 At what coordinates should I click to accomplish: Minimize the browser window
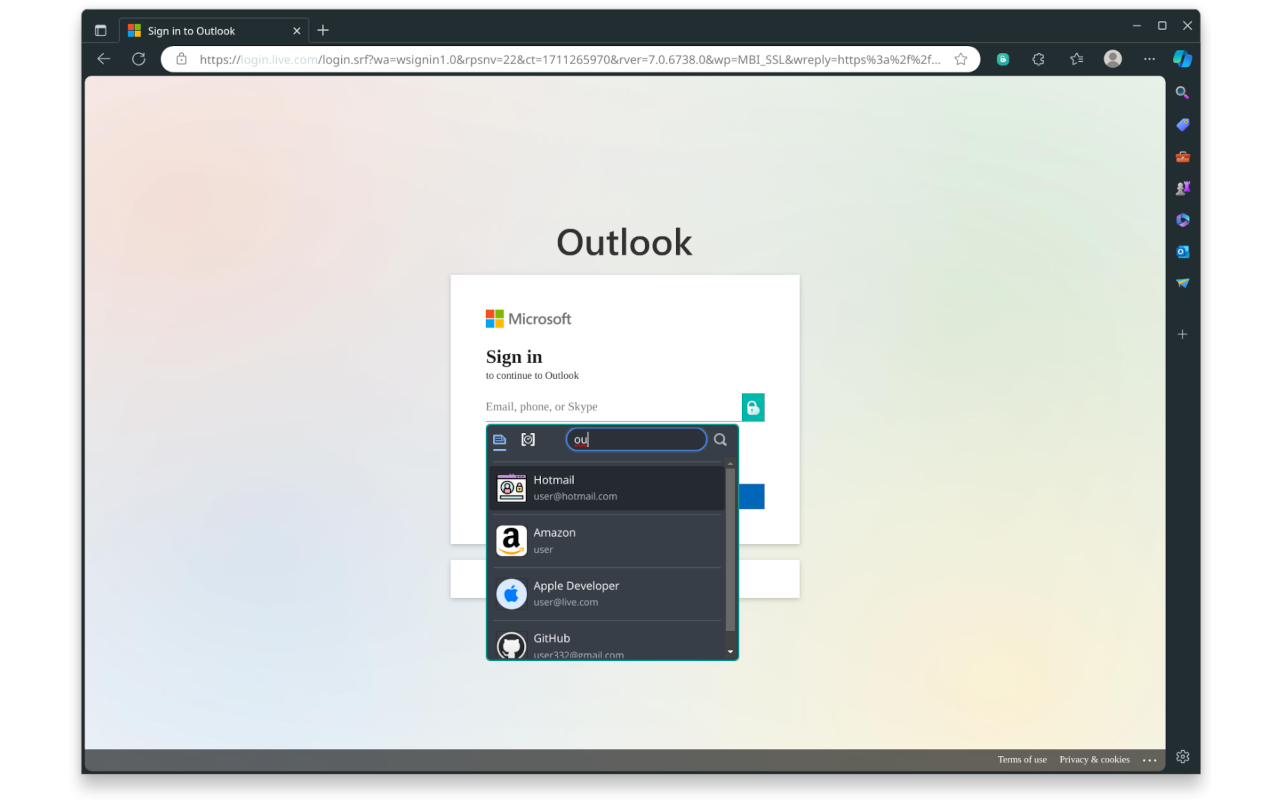(x=1137, y=26)
